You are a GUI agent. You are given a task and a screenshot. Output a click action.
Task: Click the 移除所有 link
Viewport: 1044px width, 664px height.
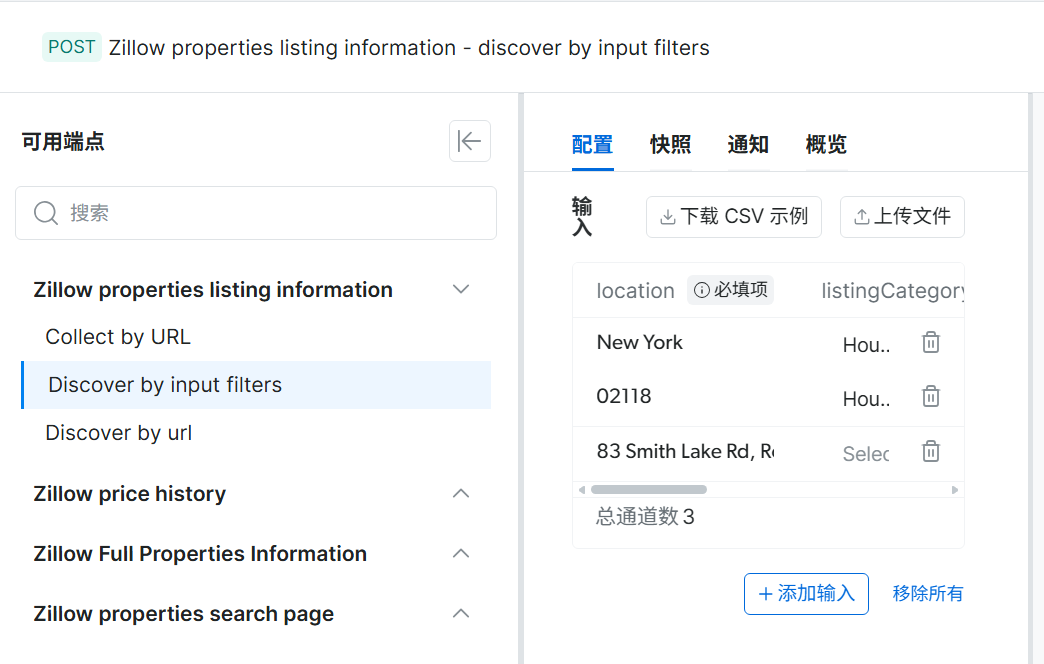(x=927, y=593)
